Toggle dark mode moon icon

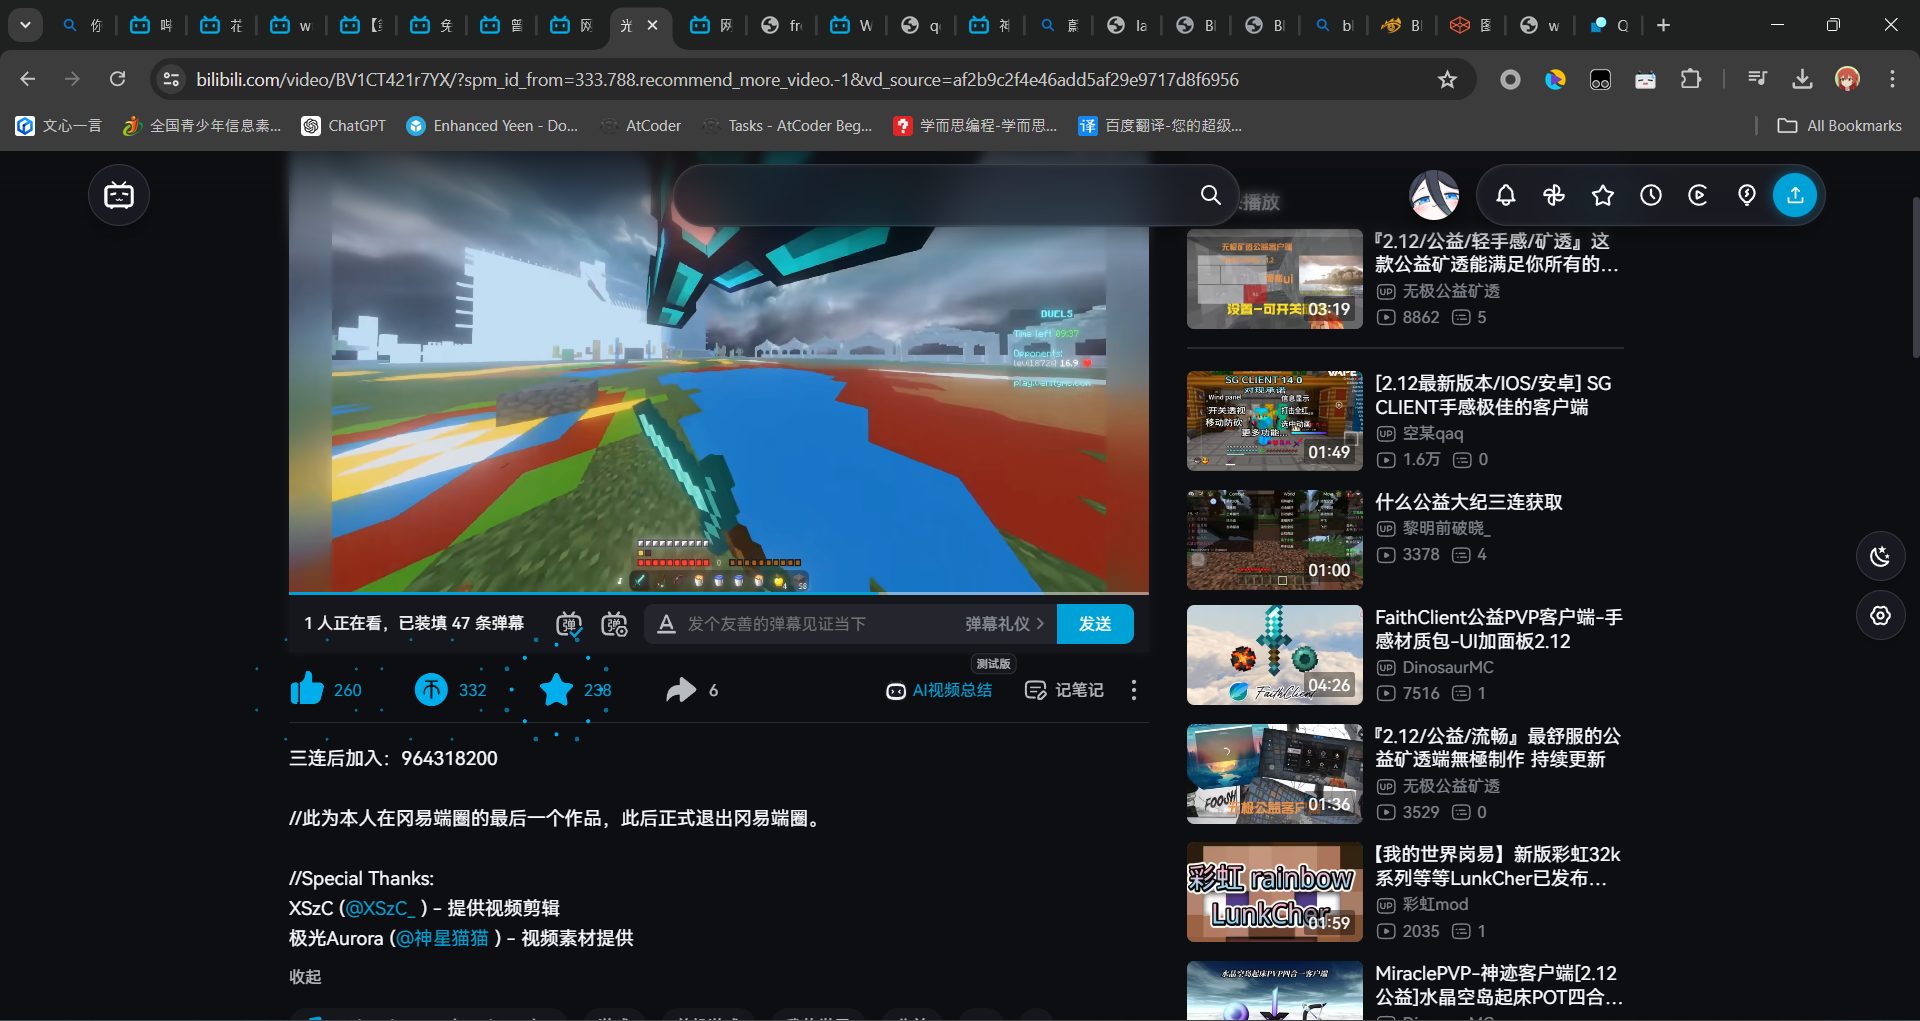click(x=1880, y=556)
